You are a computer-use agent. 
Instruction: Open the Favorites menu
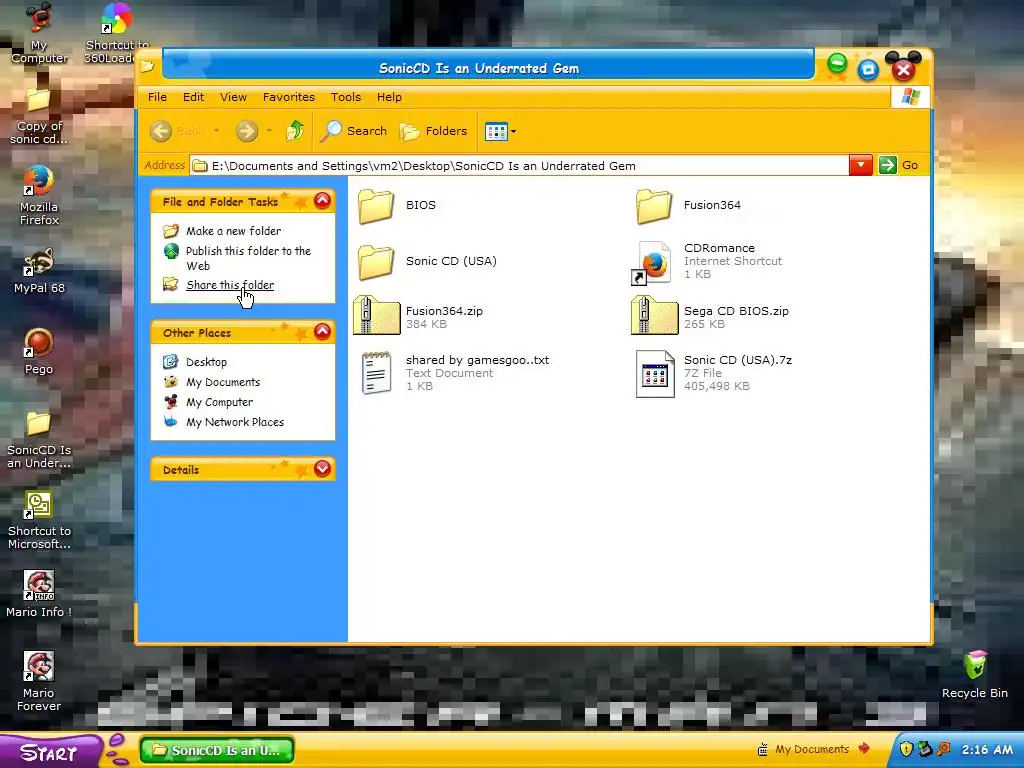tap(289, 97)
